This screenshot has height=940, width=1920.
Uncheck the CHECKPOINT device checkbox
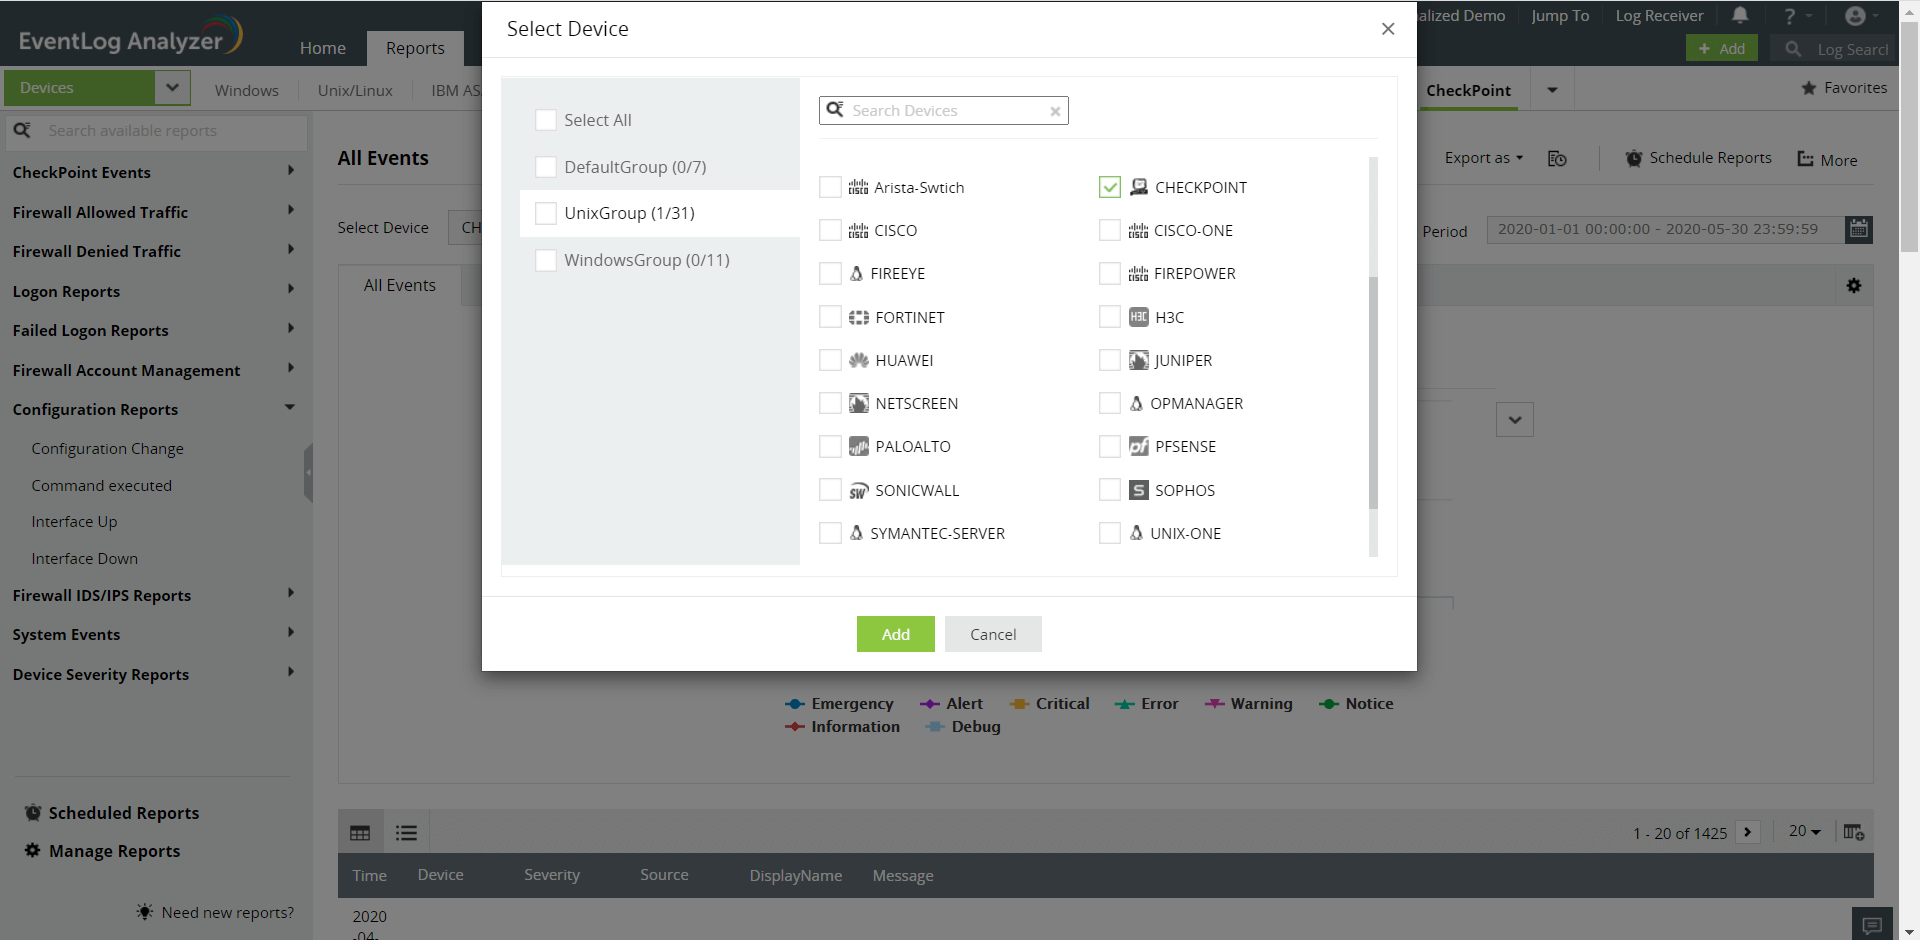(1110, 187)
